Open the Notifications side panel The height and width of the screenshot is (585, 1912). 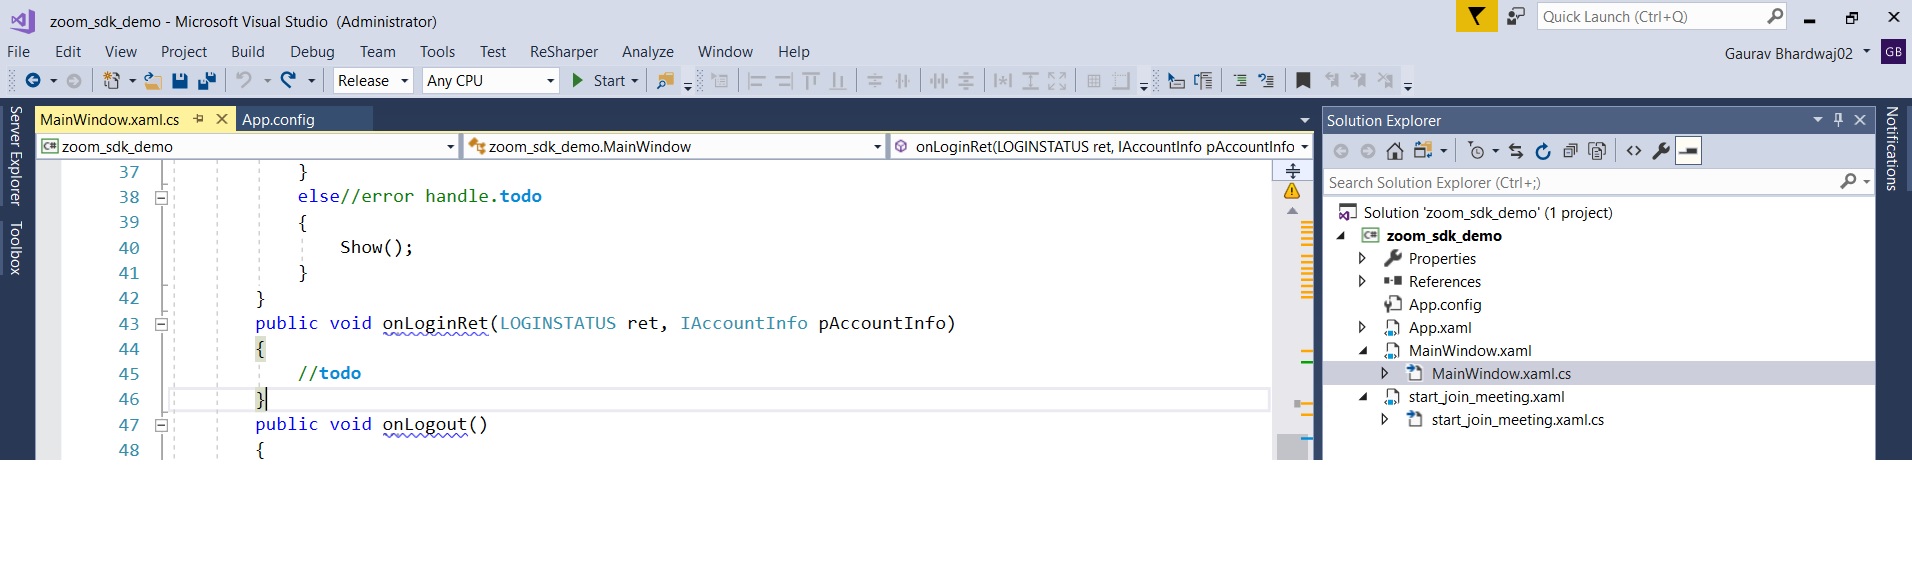pos(1891,149)
